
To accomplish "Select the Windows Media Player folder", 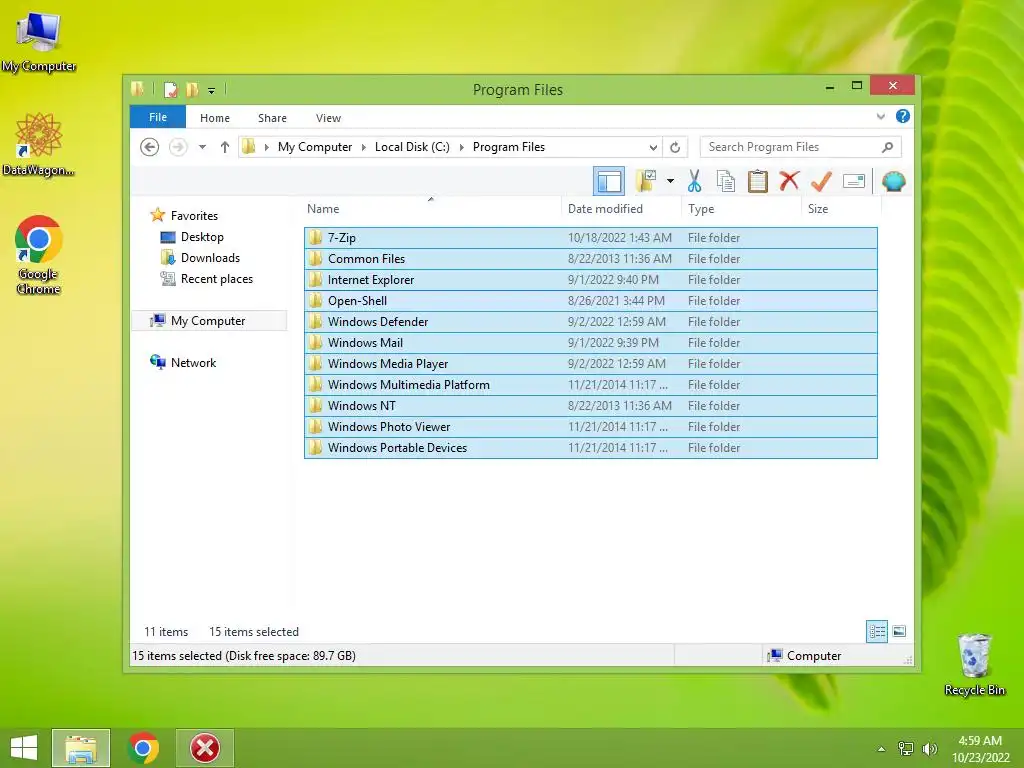I will click(590, 364).
